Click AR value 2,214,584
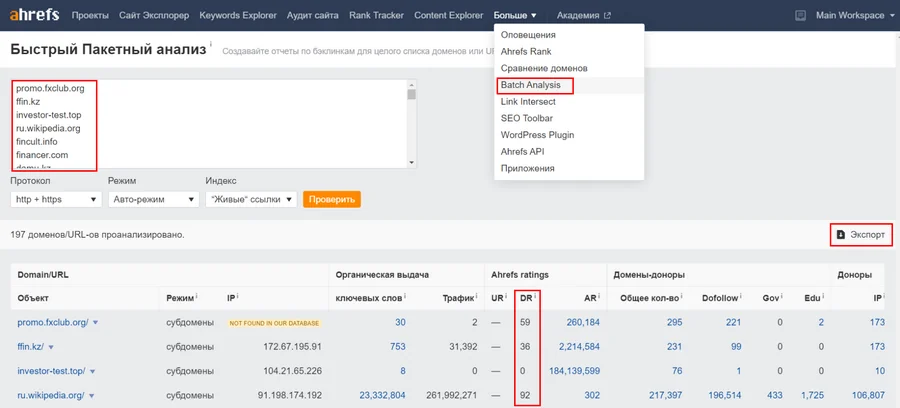The image size is (900, 408). [x=580, y=347]
